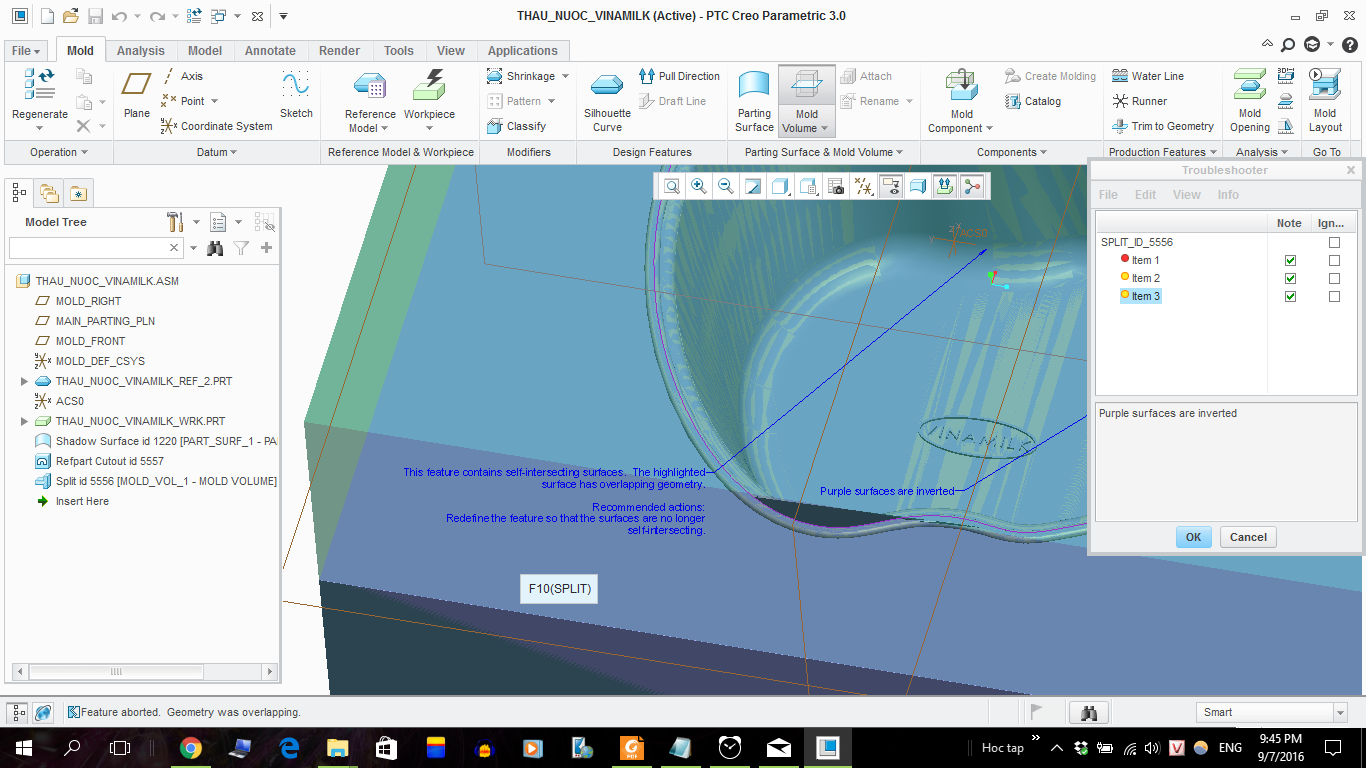This screenshot has width=1366, height=768.
Task: Click the Model Tree settings hammer icon
Action: pos(174,222)
